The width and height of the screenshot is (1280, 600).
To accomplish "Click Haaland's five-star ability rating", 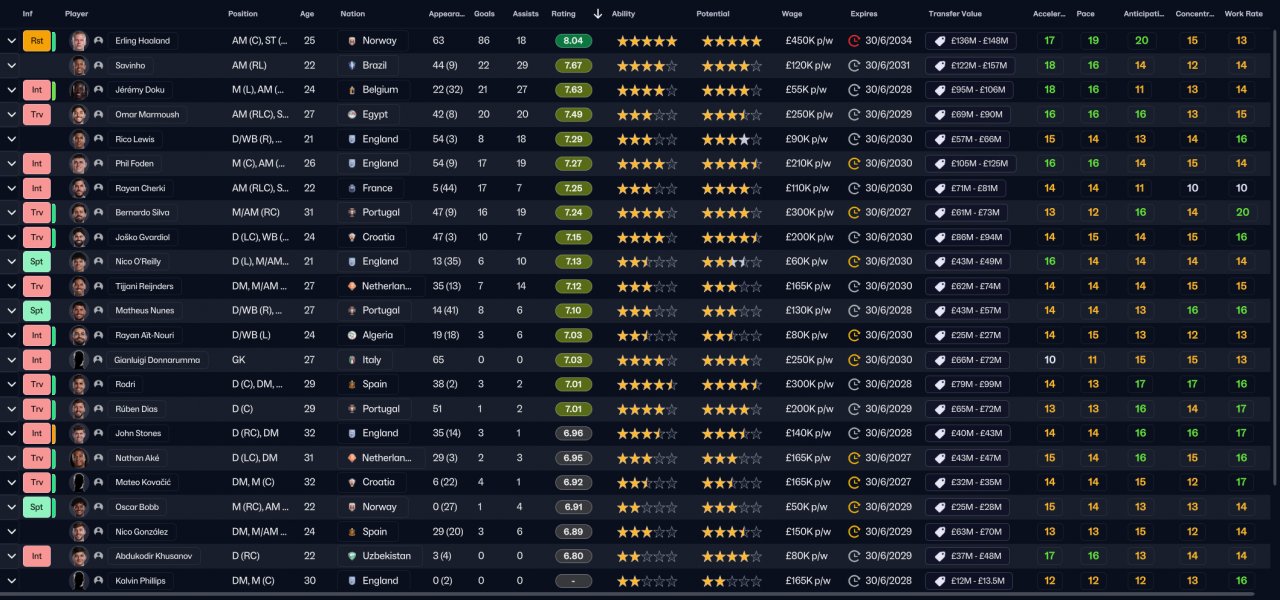I will coord(647,41).
